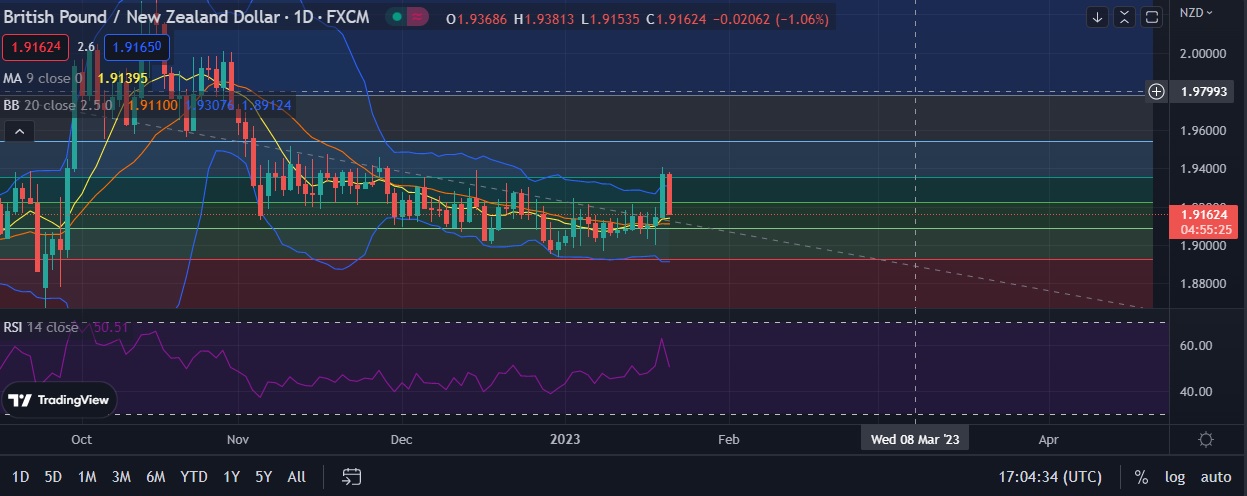Click the red sell price 1.91624 button
Screen dimensions: 1247x496
tap(34, 46)
